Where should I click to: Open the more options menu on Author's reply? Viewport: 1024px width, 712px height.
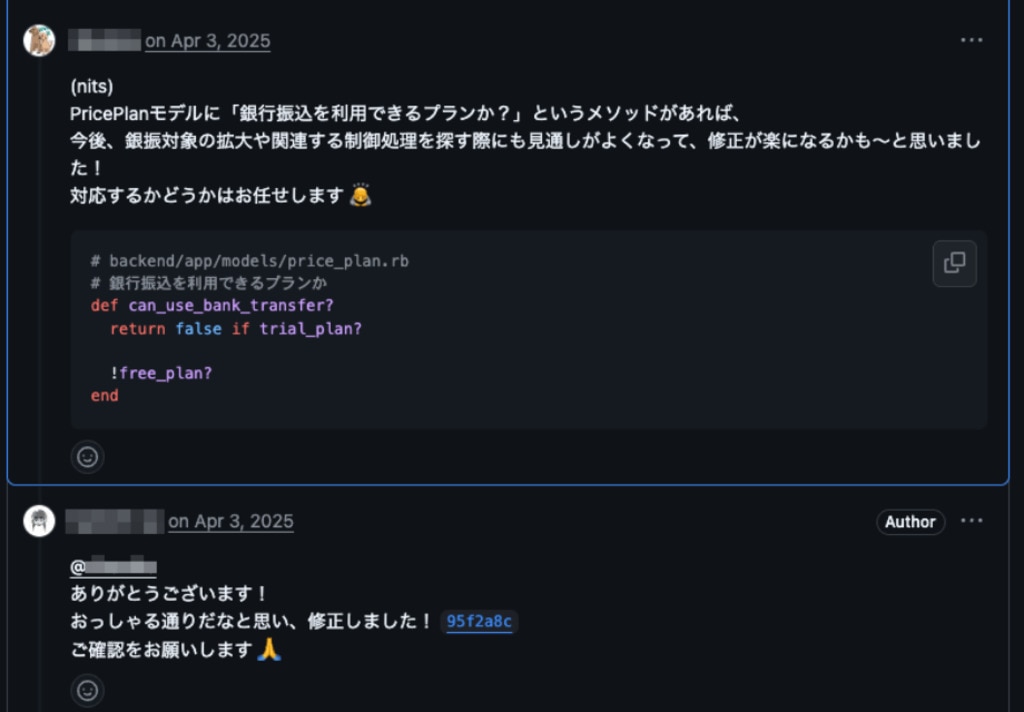[971, 521]
